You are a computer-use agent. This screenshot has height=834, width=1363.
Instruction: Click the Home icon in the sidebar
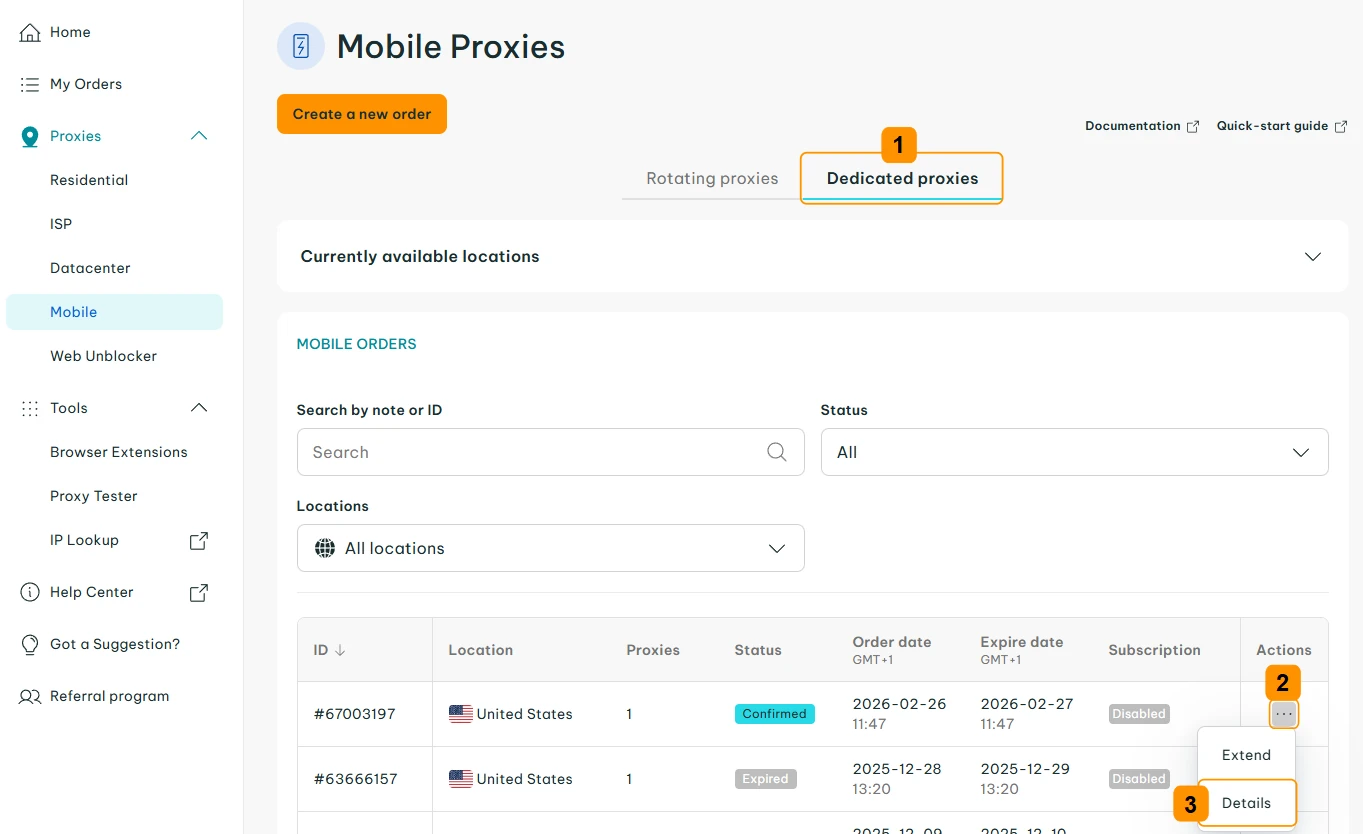click(x=30, y=32)
